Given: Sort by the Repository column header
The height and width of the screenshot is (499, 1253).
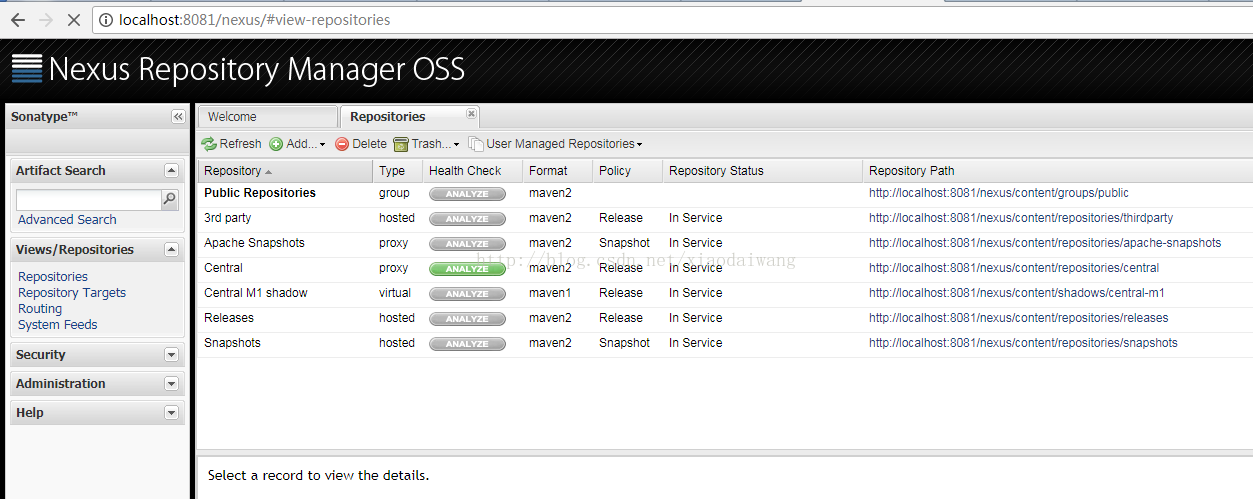Looking at the screenshot, I should coord(285,171).
